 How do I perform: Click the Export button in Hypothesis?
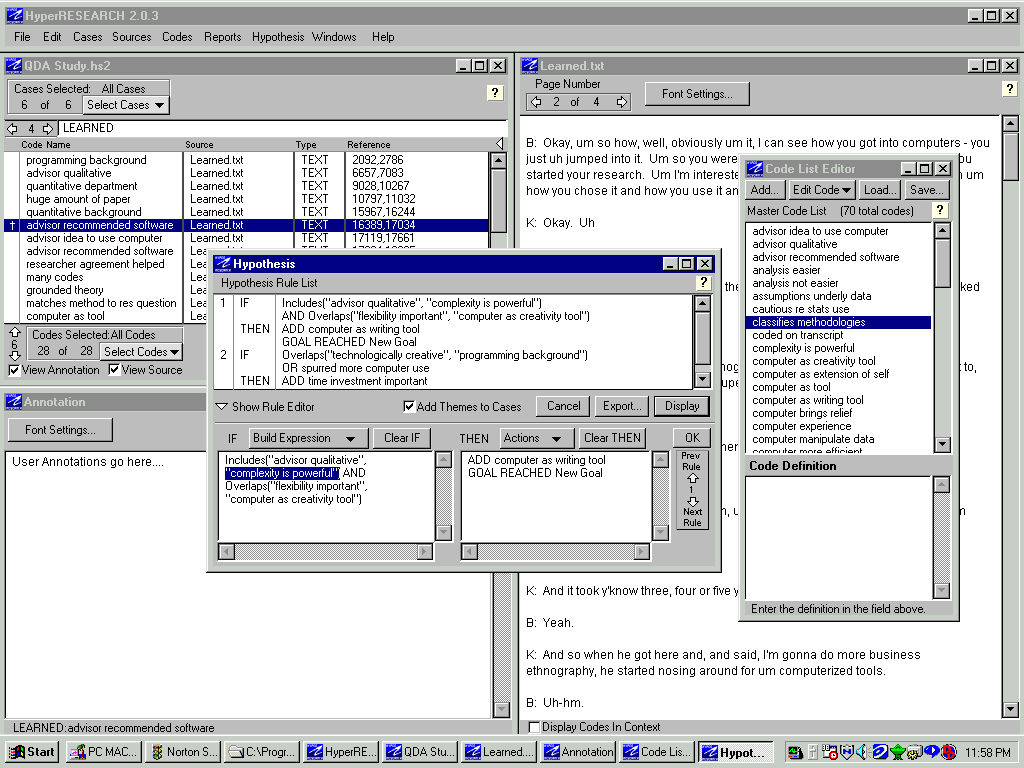(622, 406)
